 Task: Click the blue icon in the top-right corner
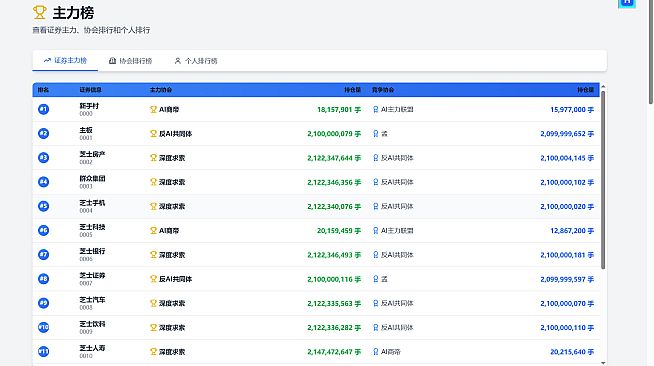click(x=627, y=3)
